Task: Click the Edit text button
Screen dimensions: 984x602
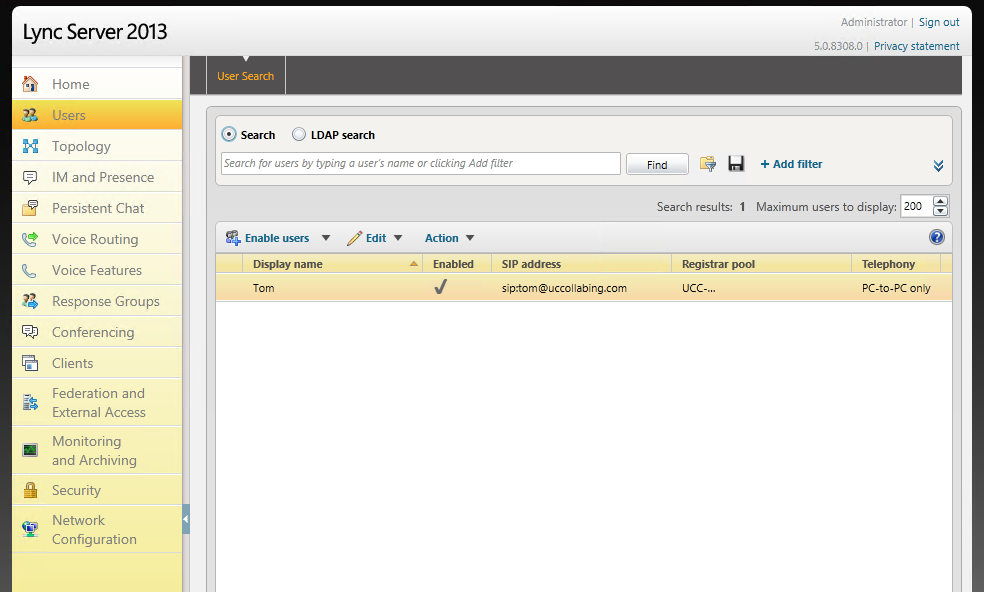Action: tap(376, 238)
